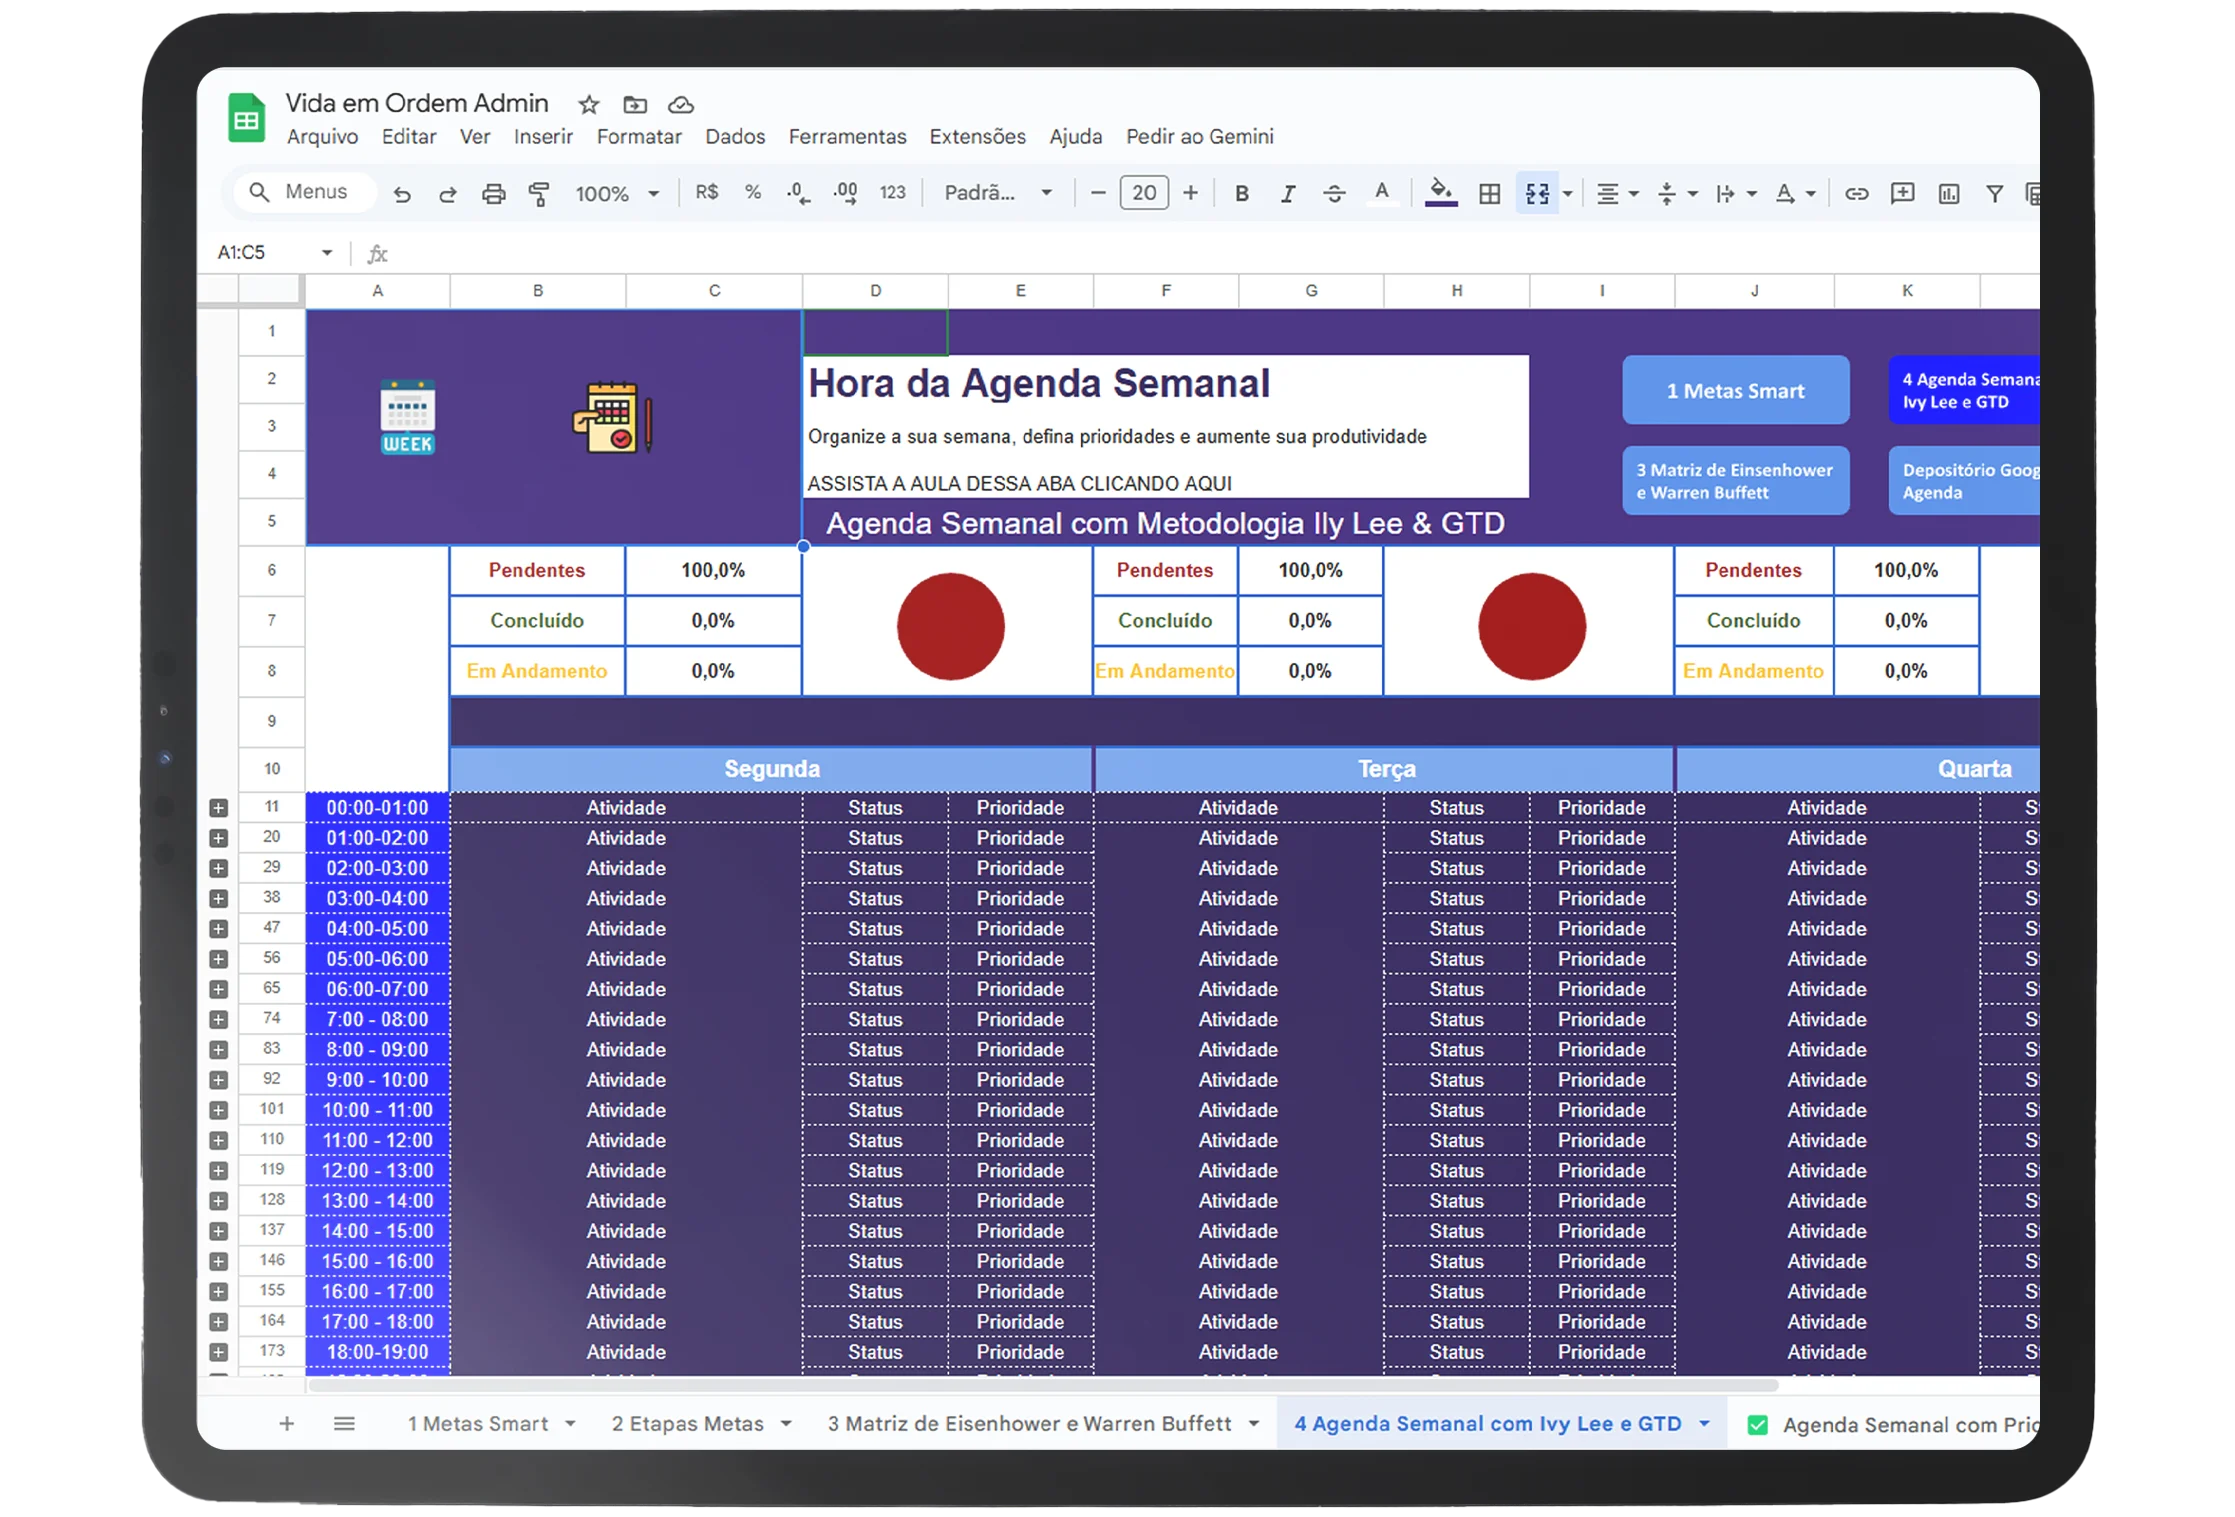Screen dimensions: 2235x1517
Task: Open the Padrã font family dropdown
Action: pyautogui.click(x=998, y=193)
